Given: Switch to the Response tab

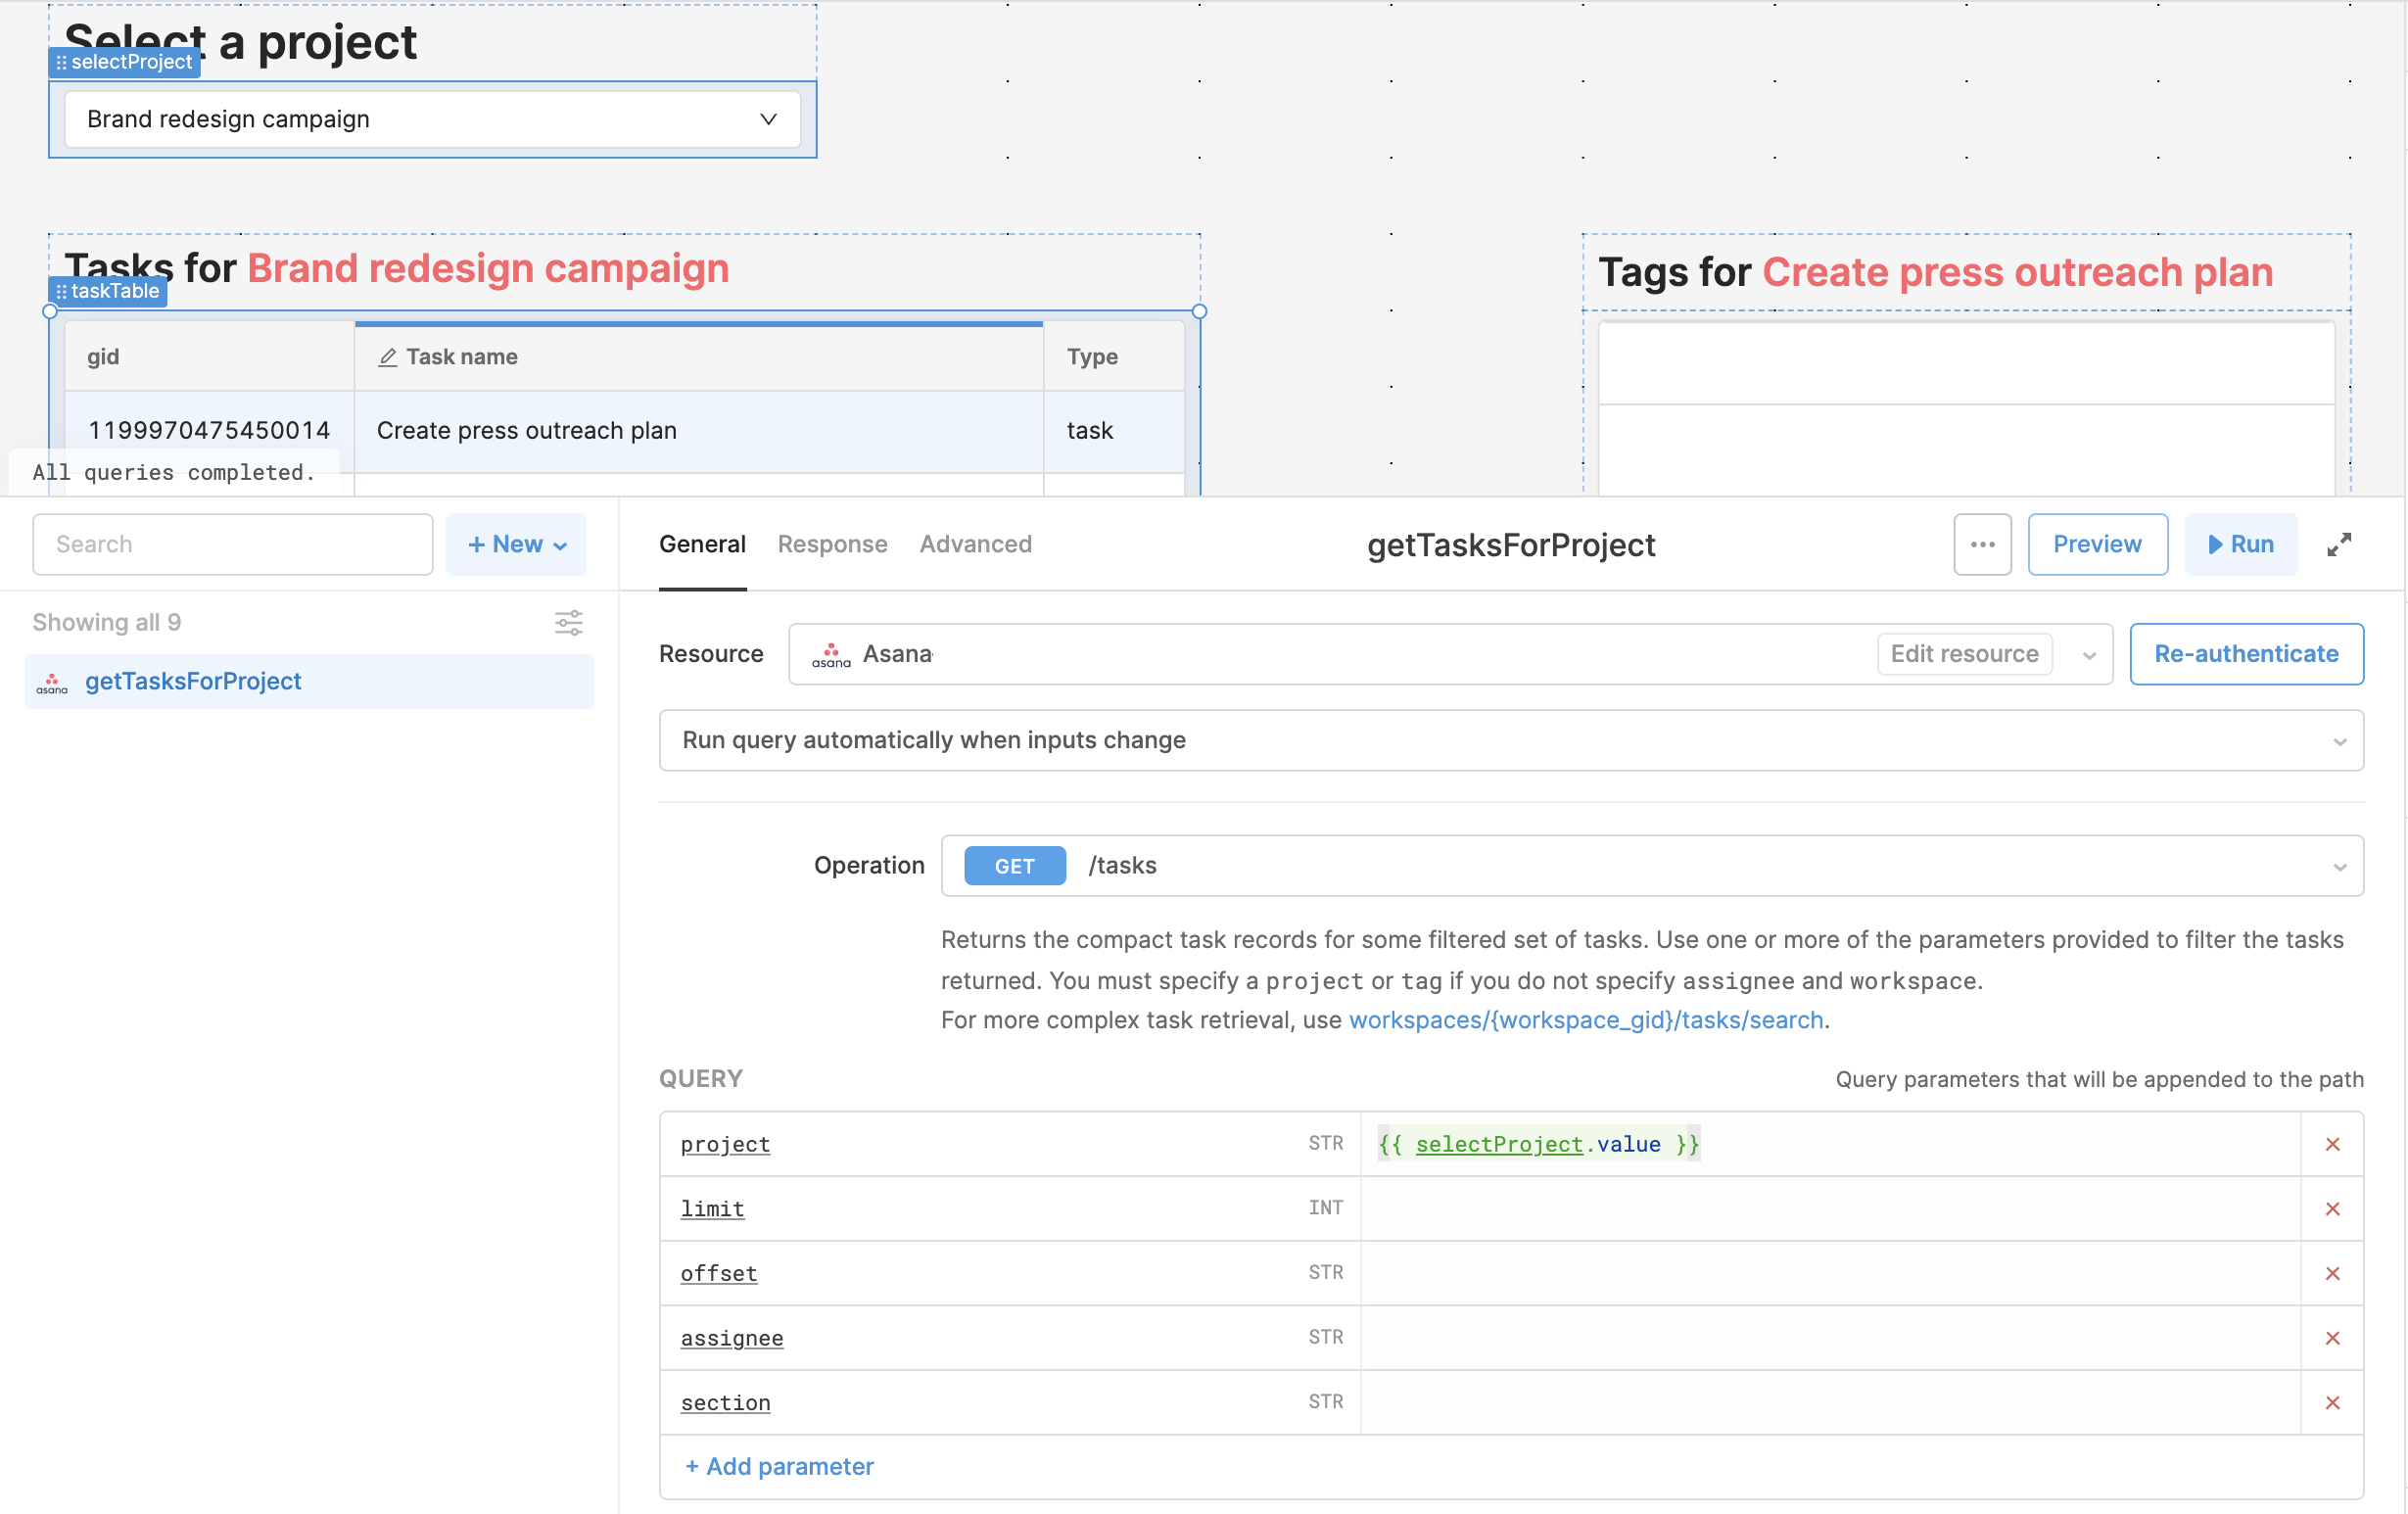Looking at the screenshot, I should [x=832, y=544].
